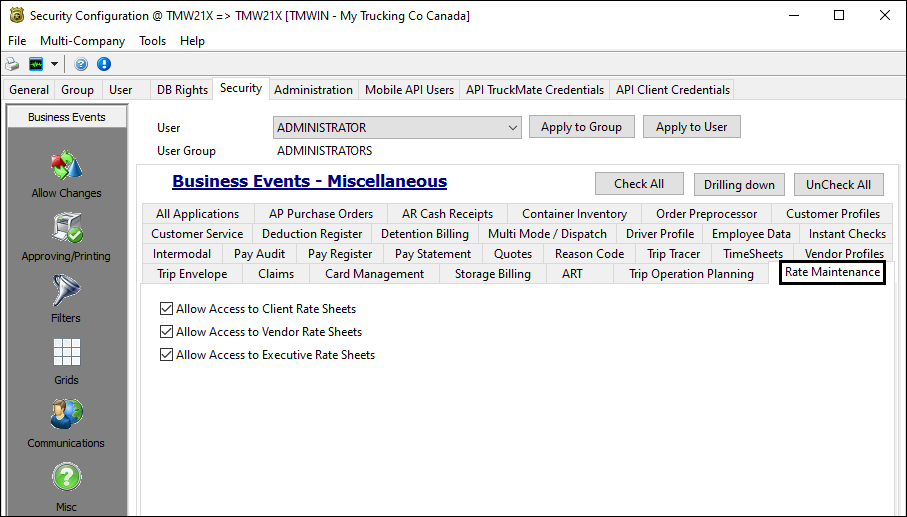The height and width of the screenshot is (517, 907).
Task: Click the UnCheck All button
Action: [x=839, y=184]
